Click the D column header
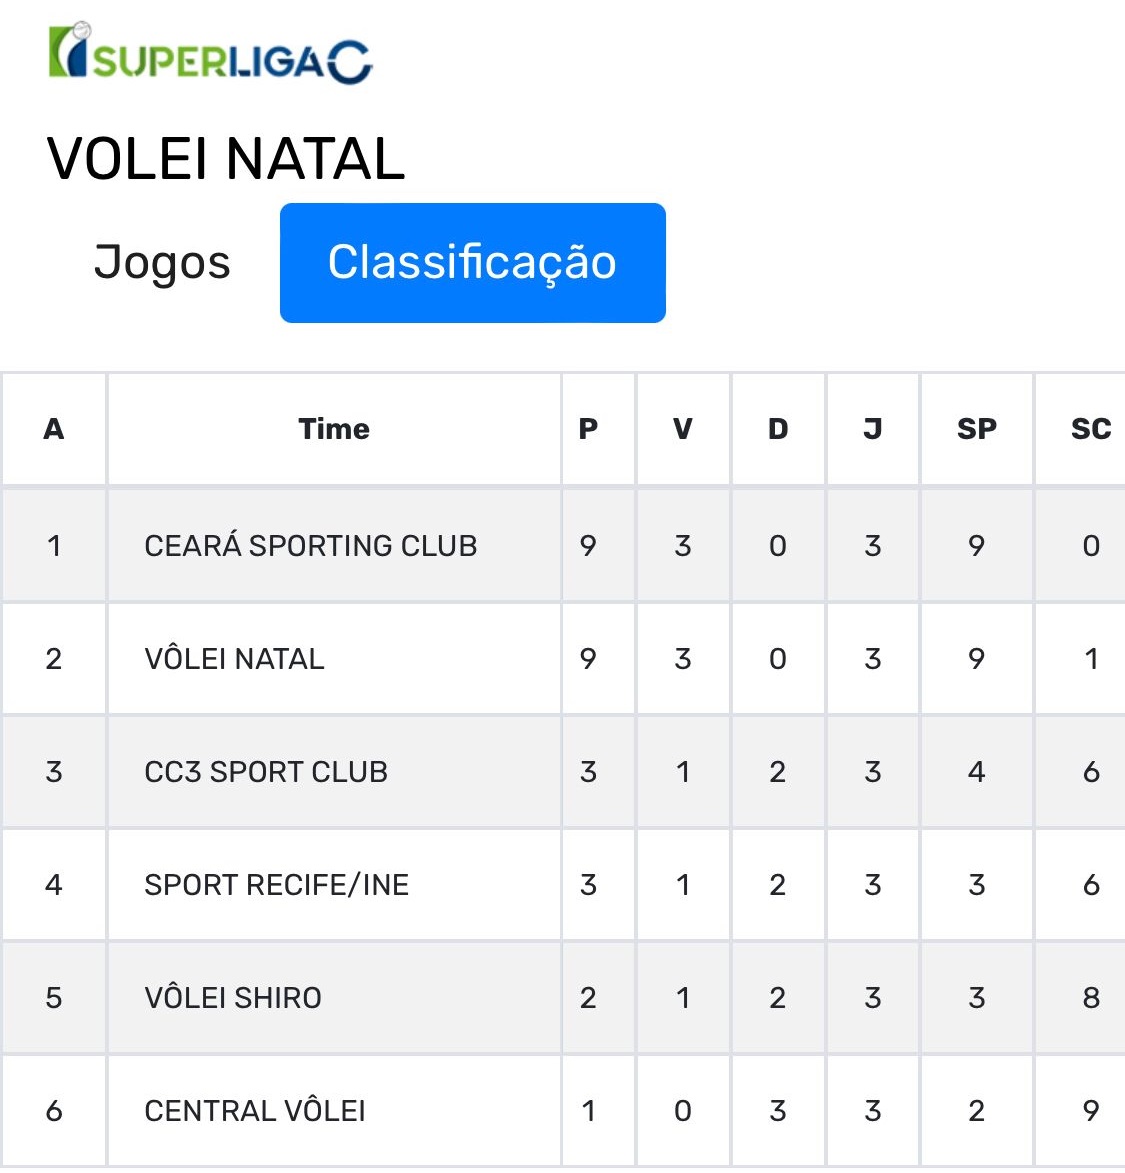 click(778, 429)
